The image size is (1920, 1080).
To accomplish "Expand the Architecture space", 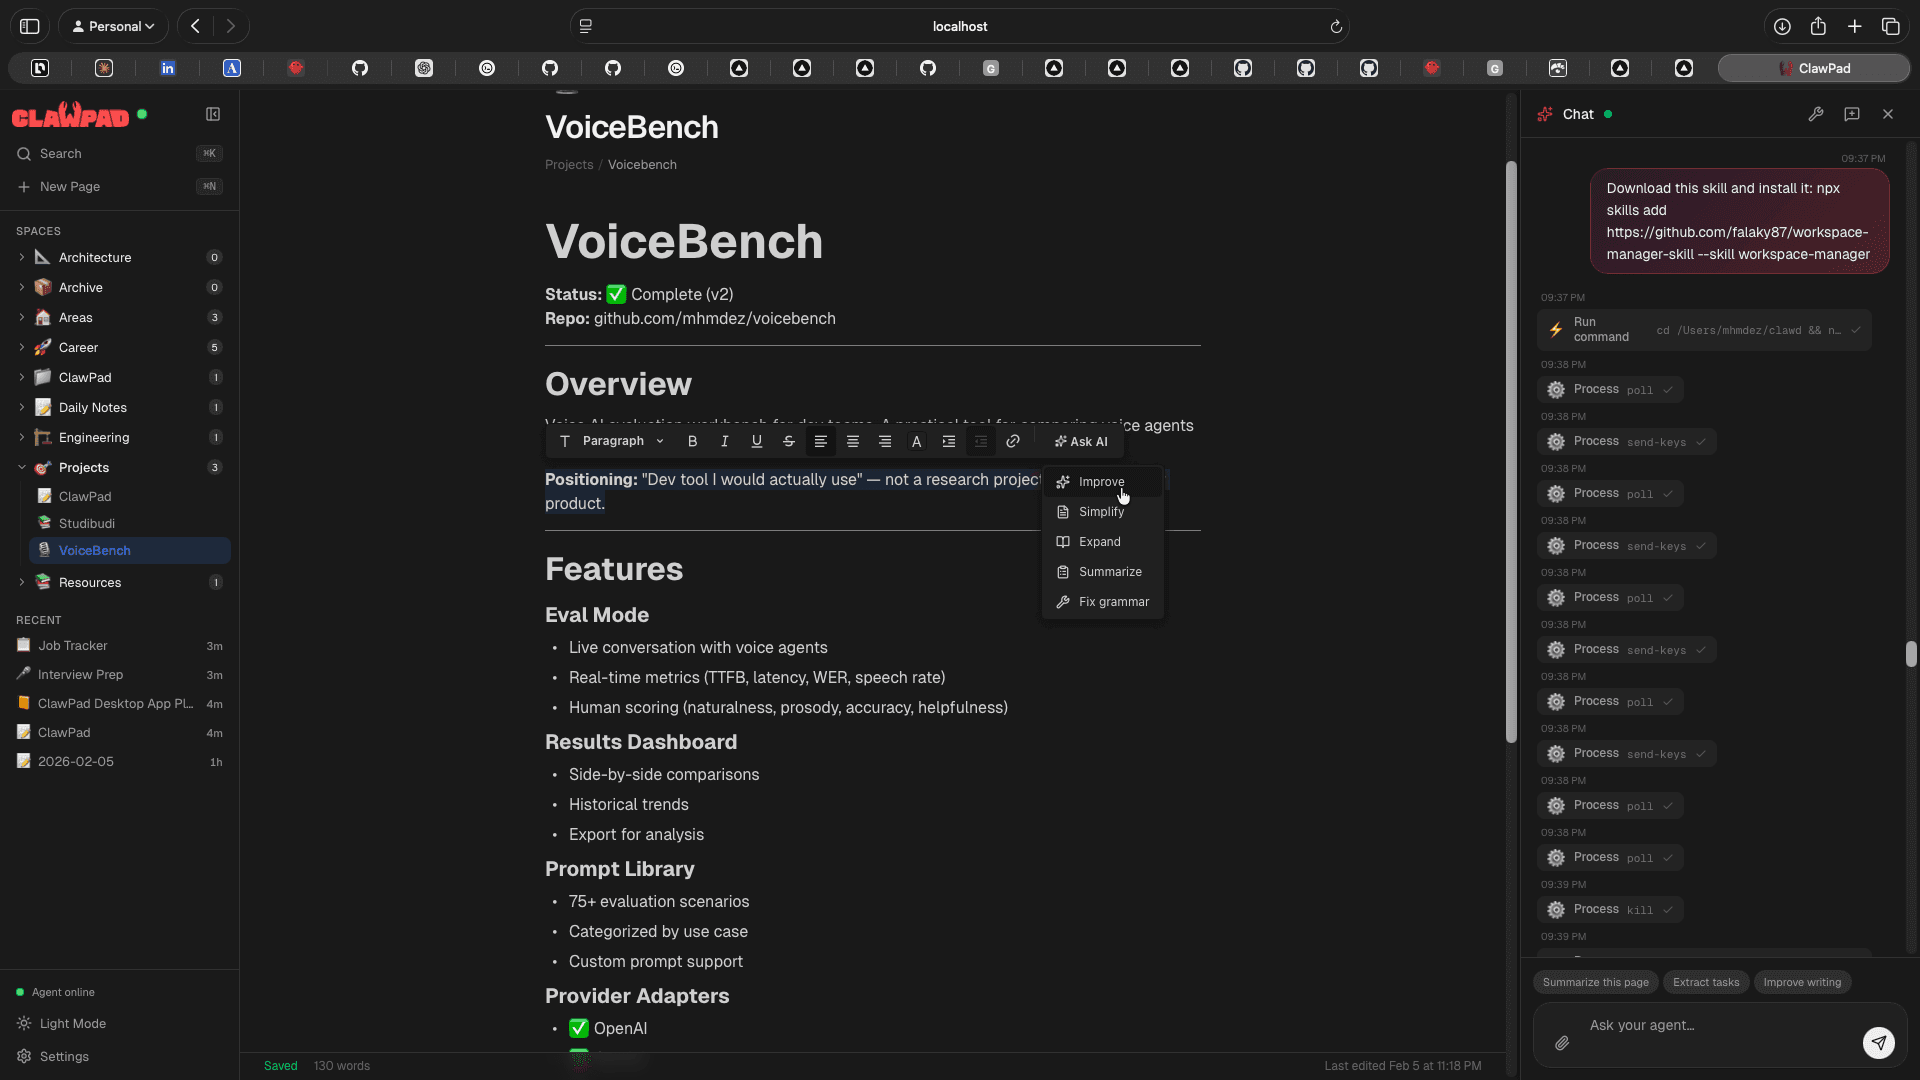I will click(22, 257).
